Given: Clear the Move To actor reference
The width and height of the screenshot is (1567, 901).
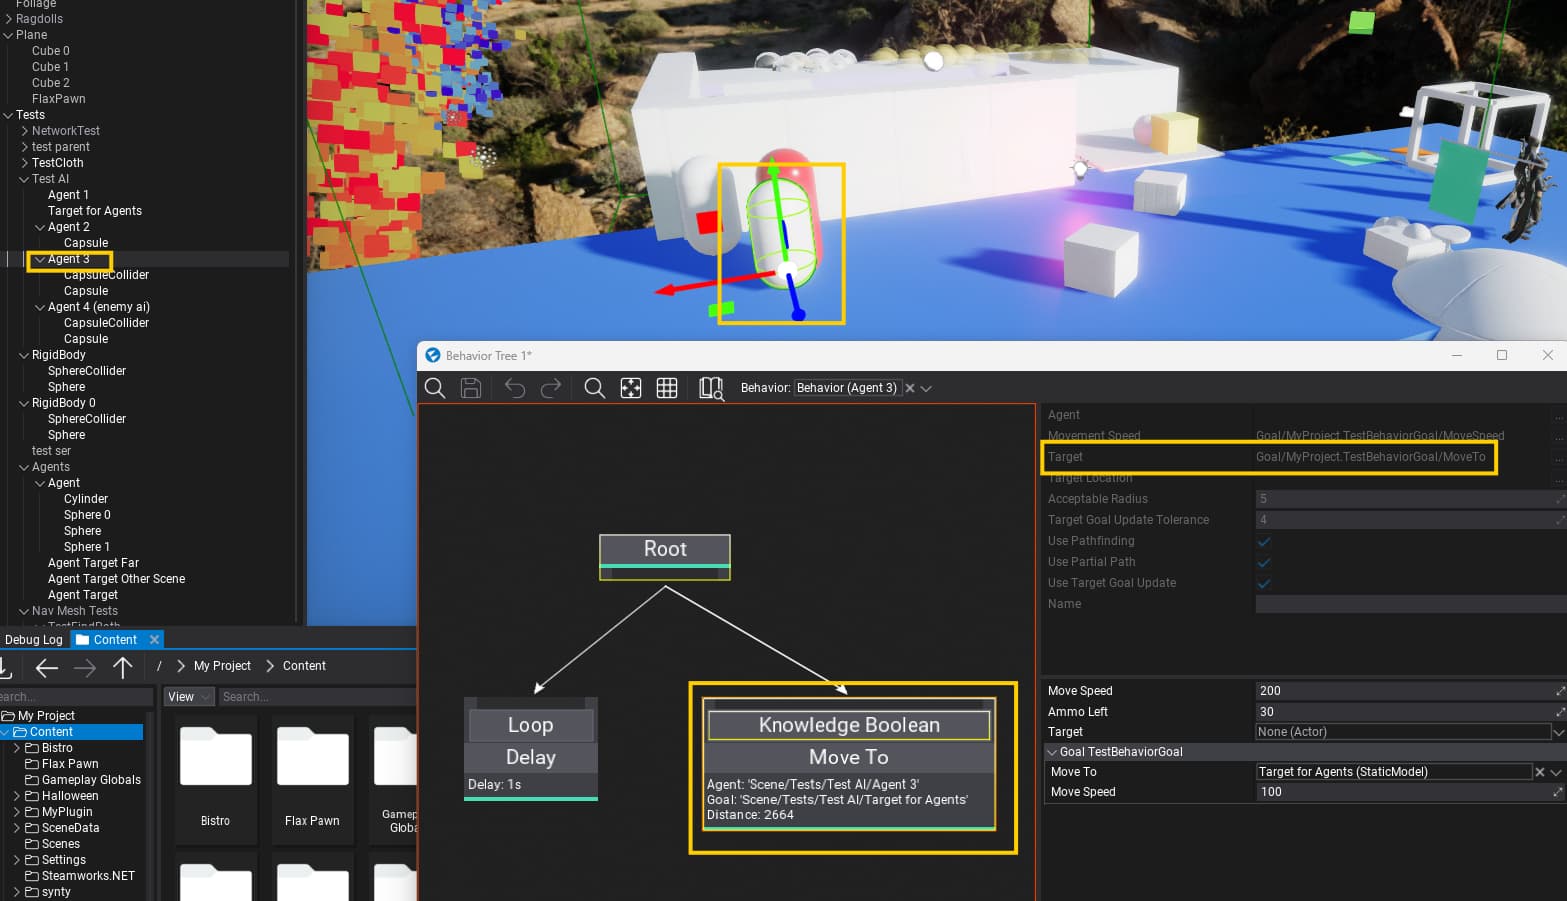Looking at the screenshot, I should tap(1540, 772).
